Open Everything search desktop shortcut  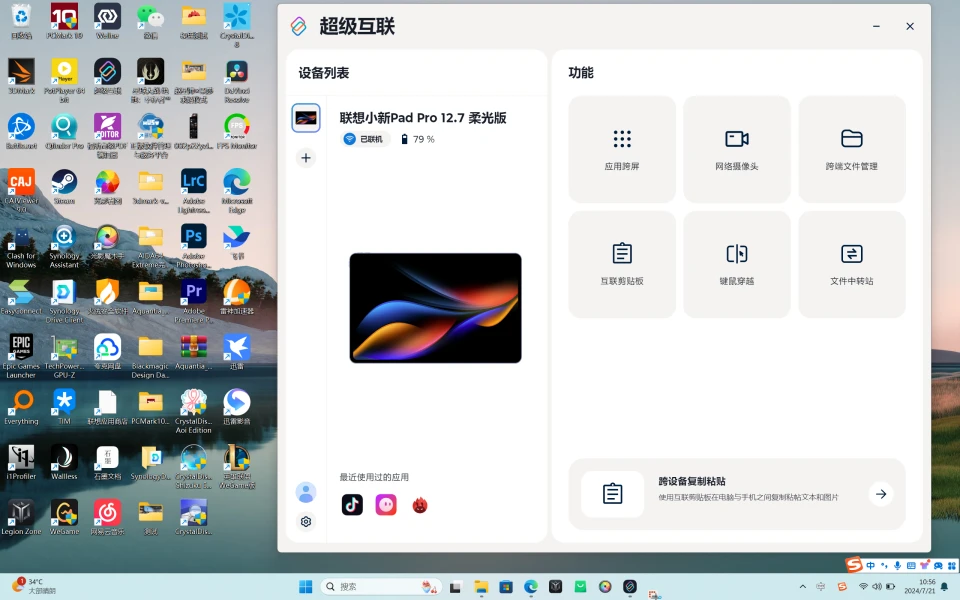click(x=21, y=407)
